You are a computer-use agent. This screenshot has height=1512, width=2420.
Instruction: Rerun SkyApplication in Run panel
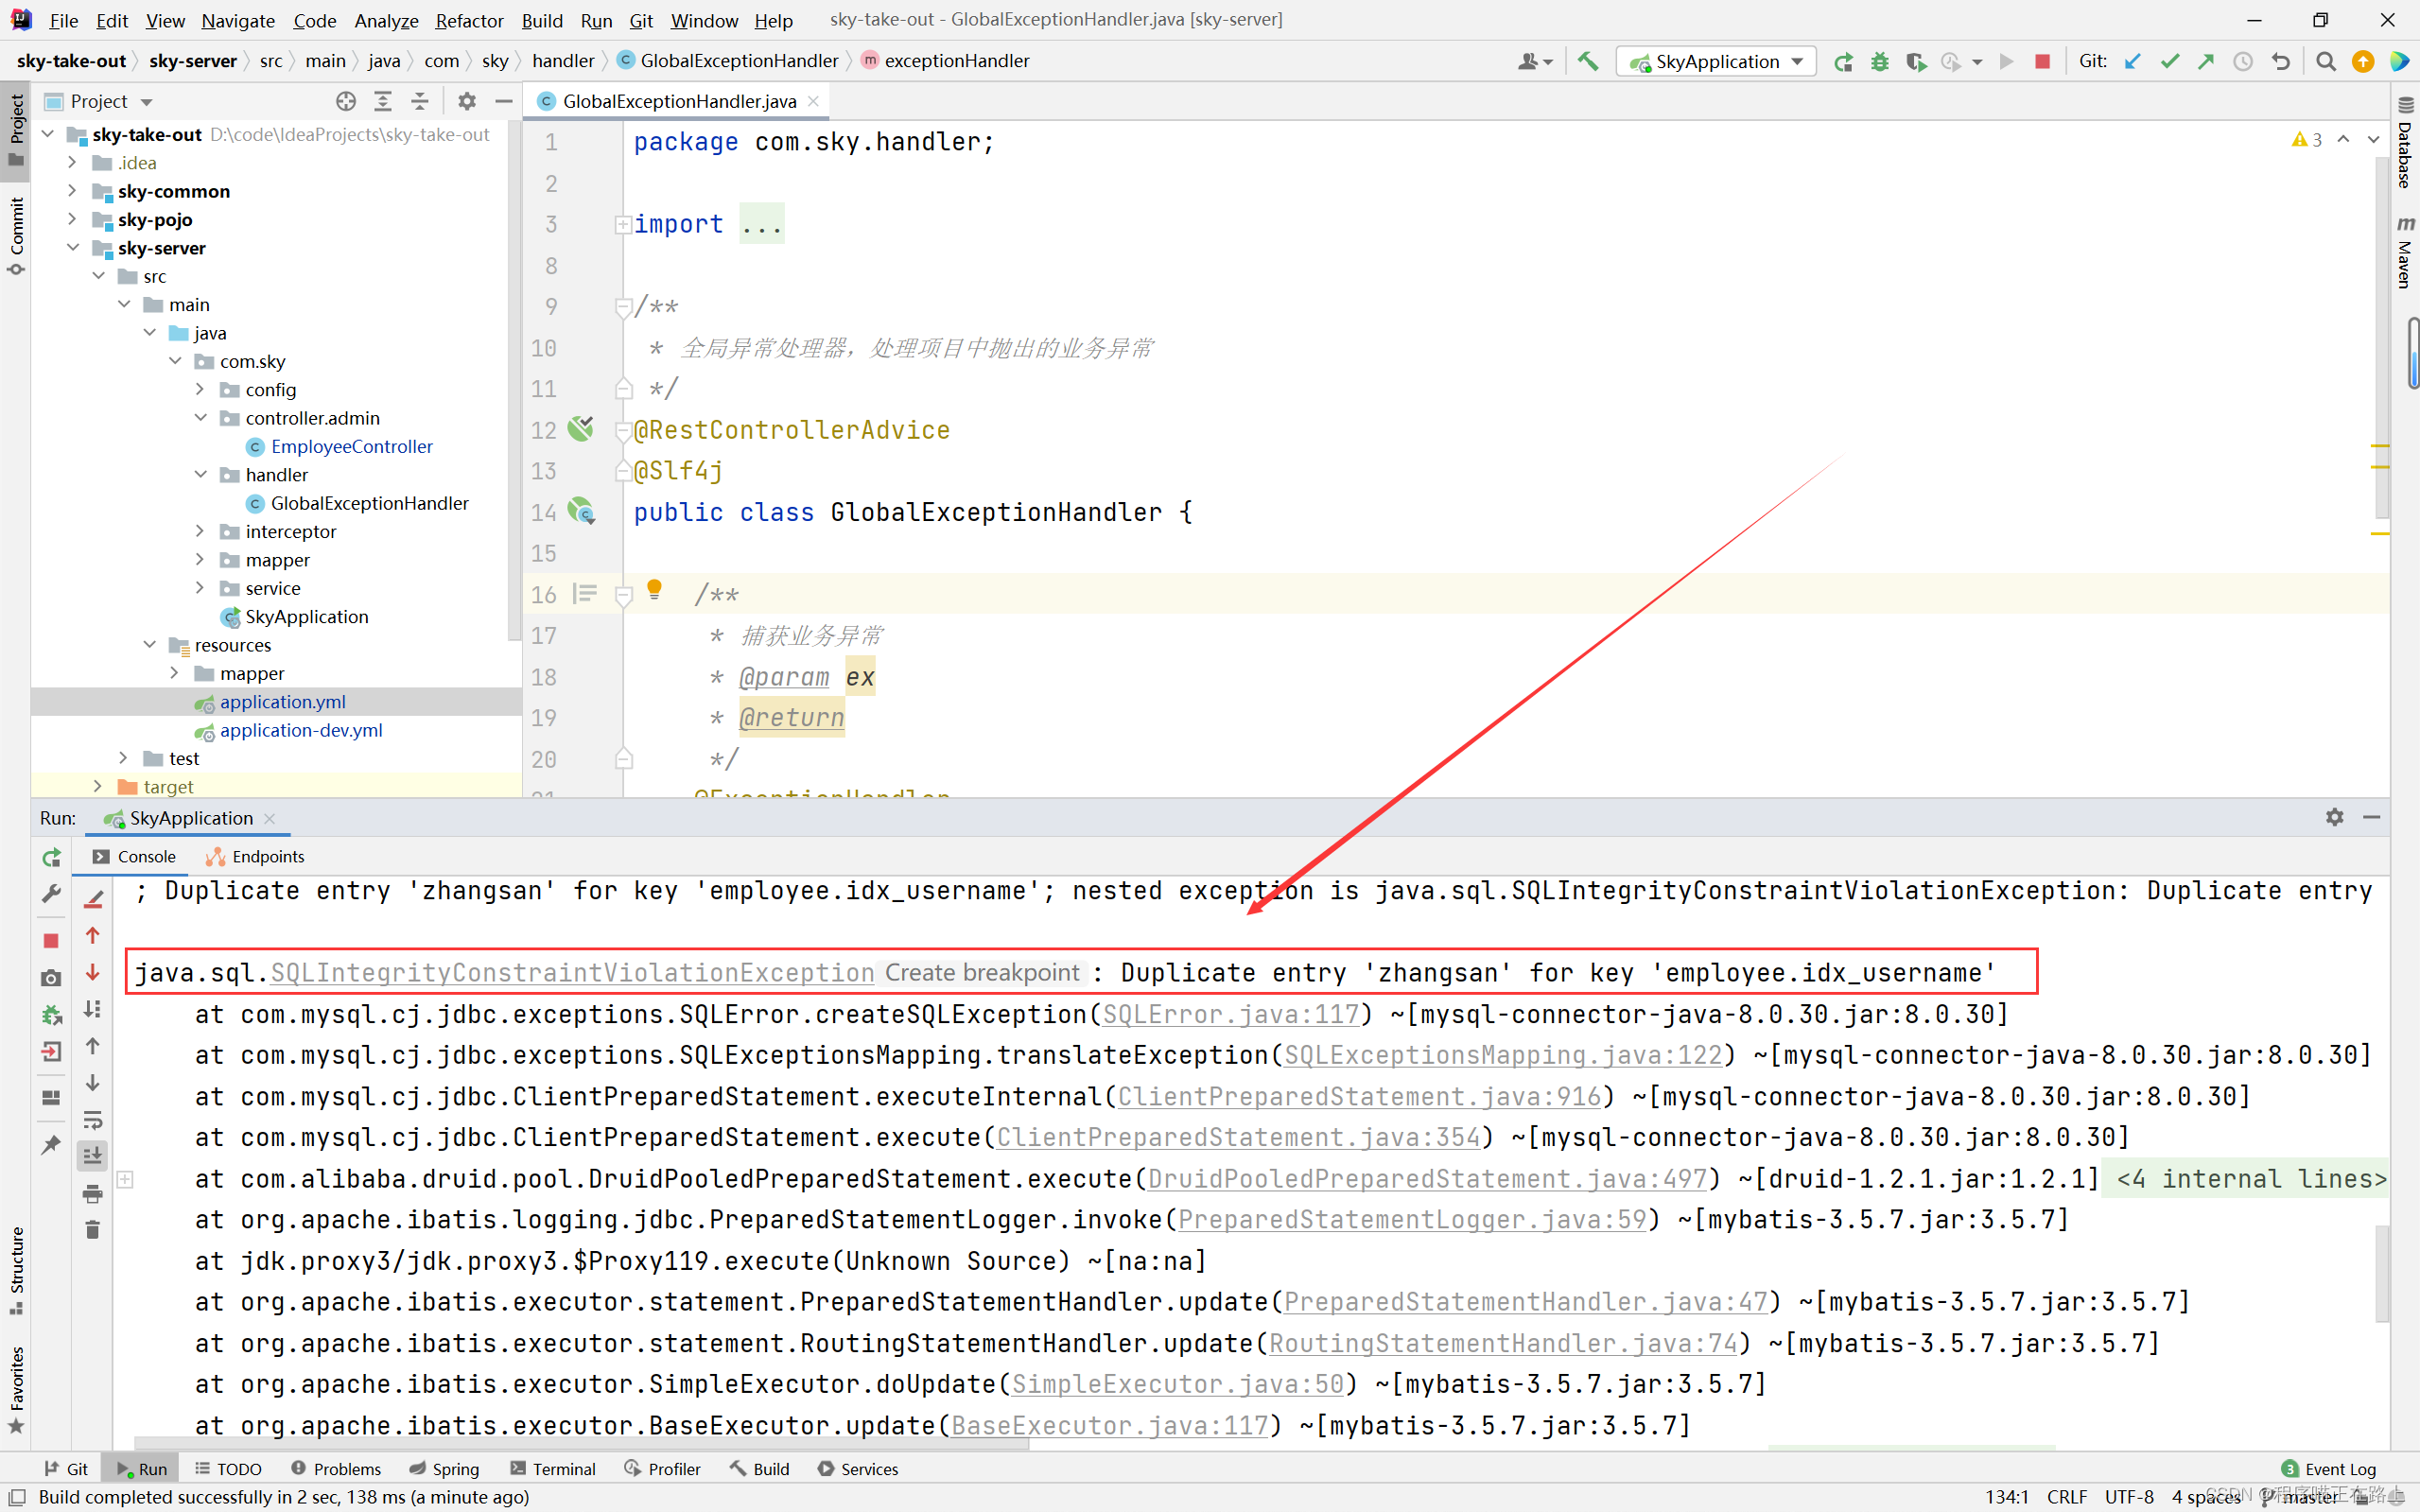[51, 857]
